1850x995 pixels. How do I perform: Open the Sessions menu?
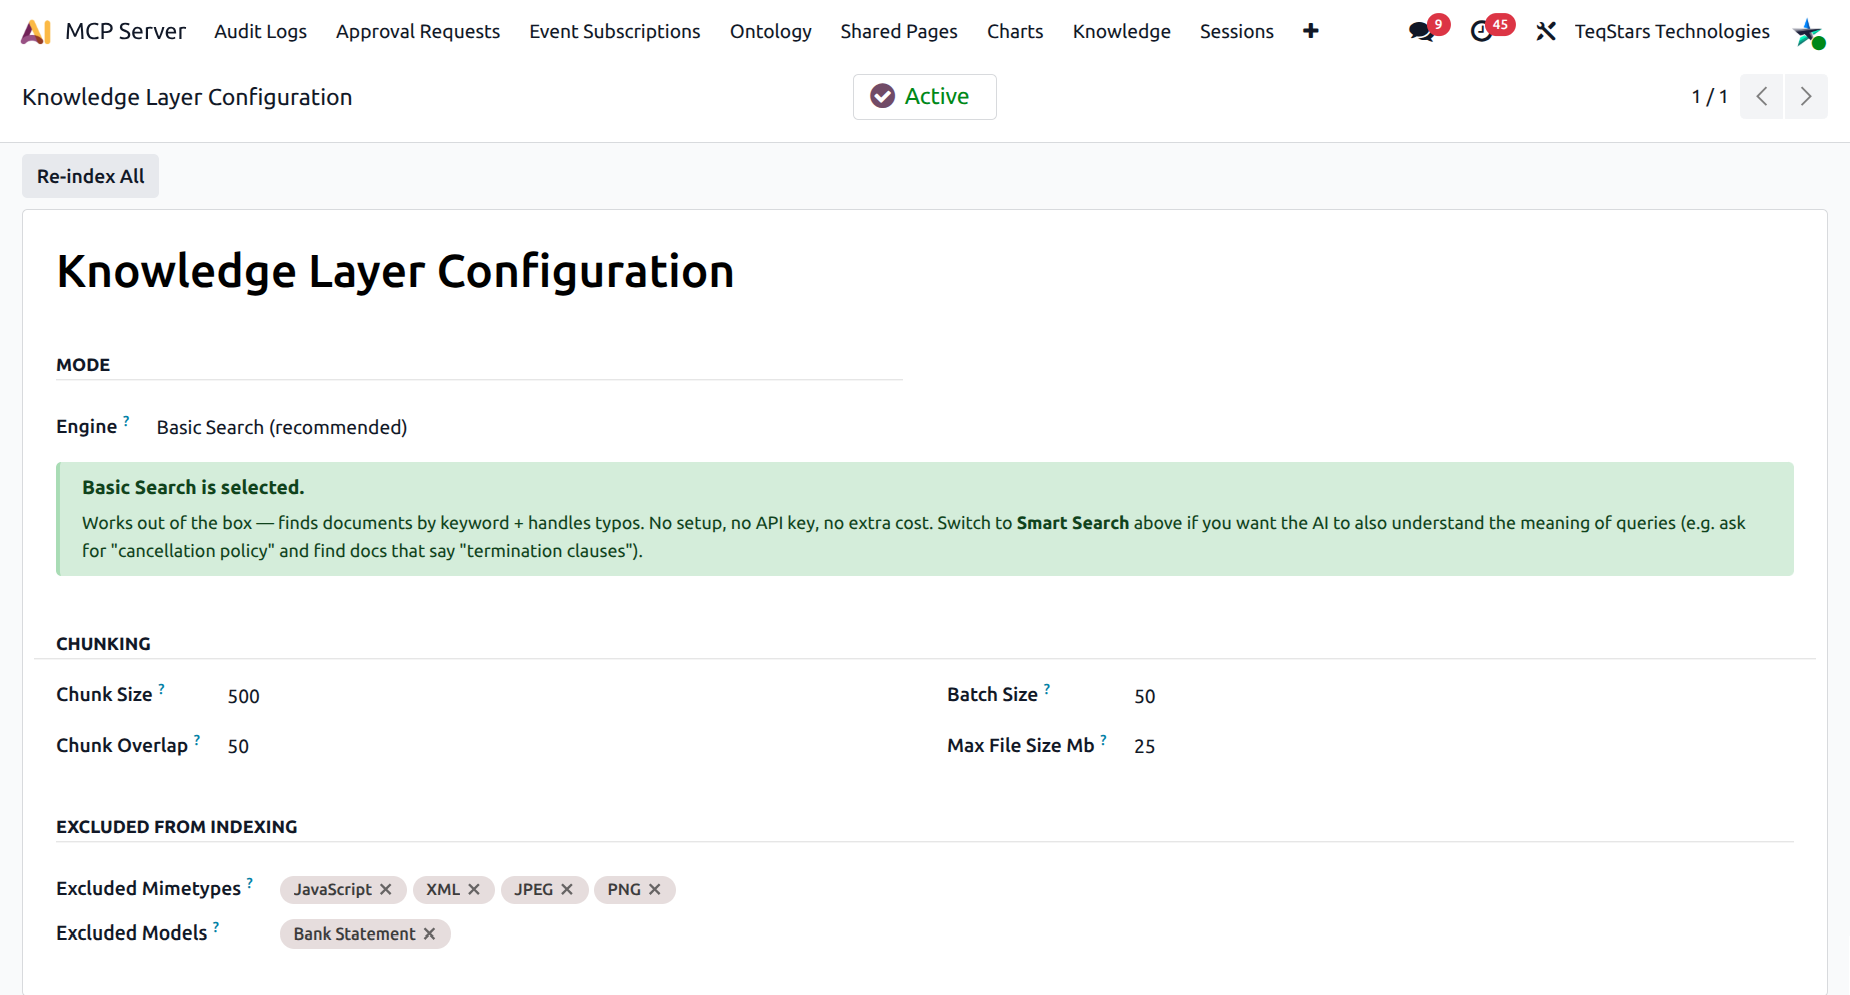point(1237,32)
